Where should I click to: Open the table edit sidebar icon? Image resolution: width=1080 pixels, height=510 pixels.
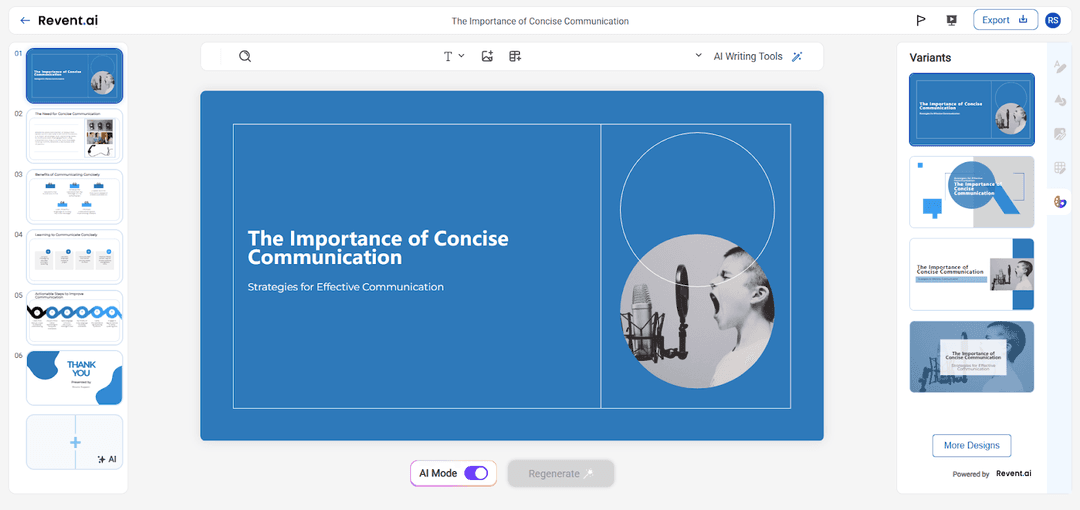[x=1059, y=167]
